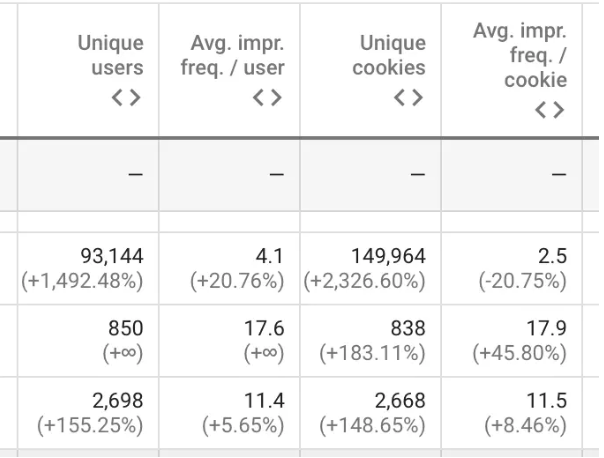Sort by Unique cookies column header
604x458 pixels.
(393, 56)
